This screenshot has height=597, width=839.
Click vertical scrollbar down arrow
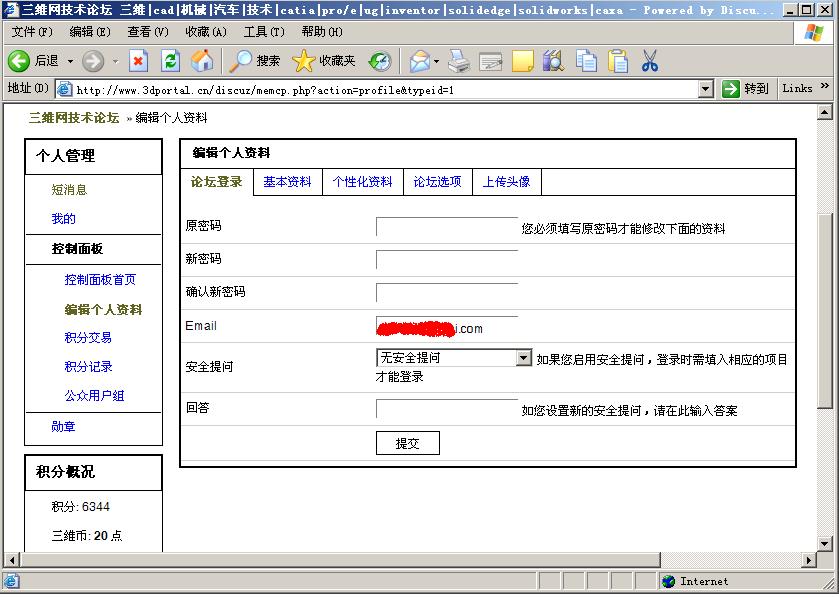[x=825, y=545]
